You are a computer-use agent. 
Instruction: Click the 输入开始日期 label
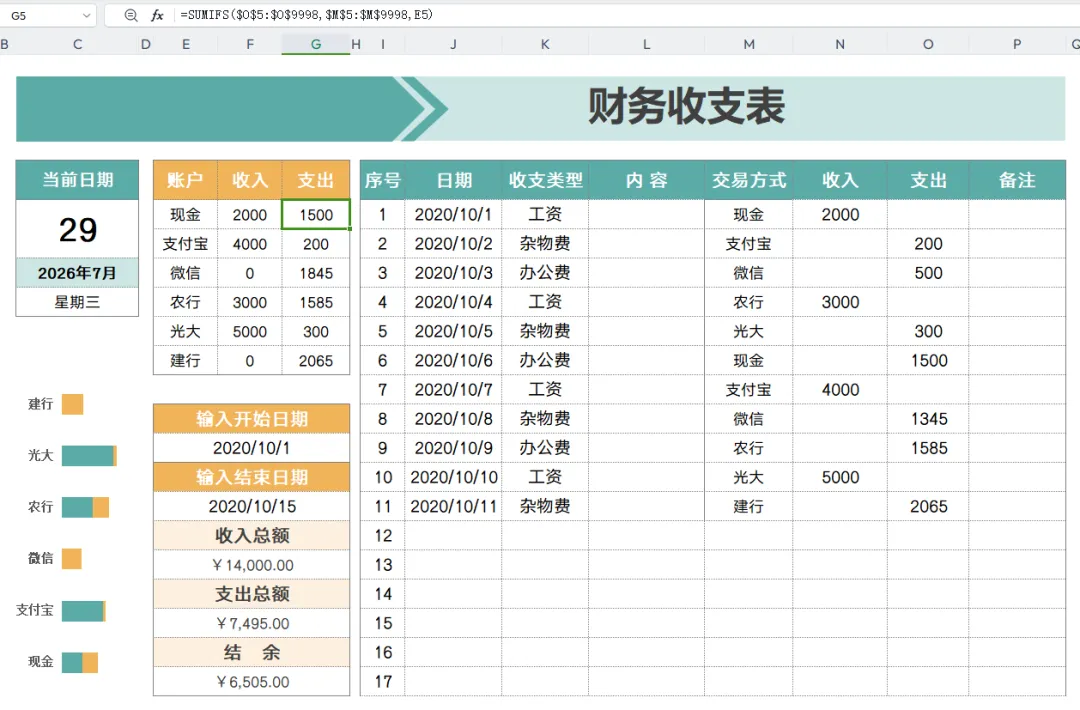pos(251,419)
